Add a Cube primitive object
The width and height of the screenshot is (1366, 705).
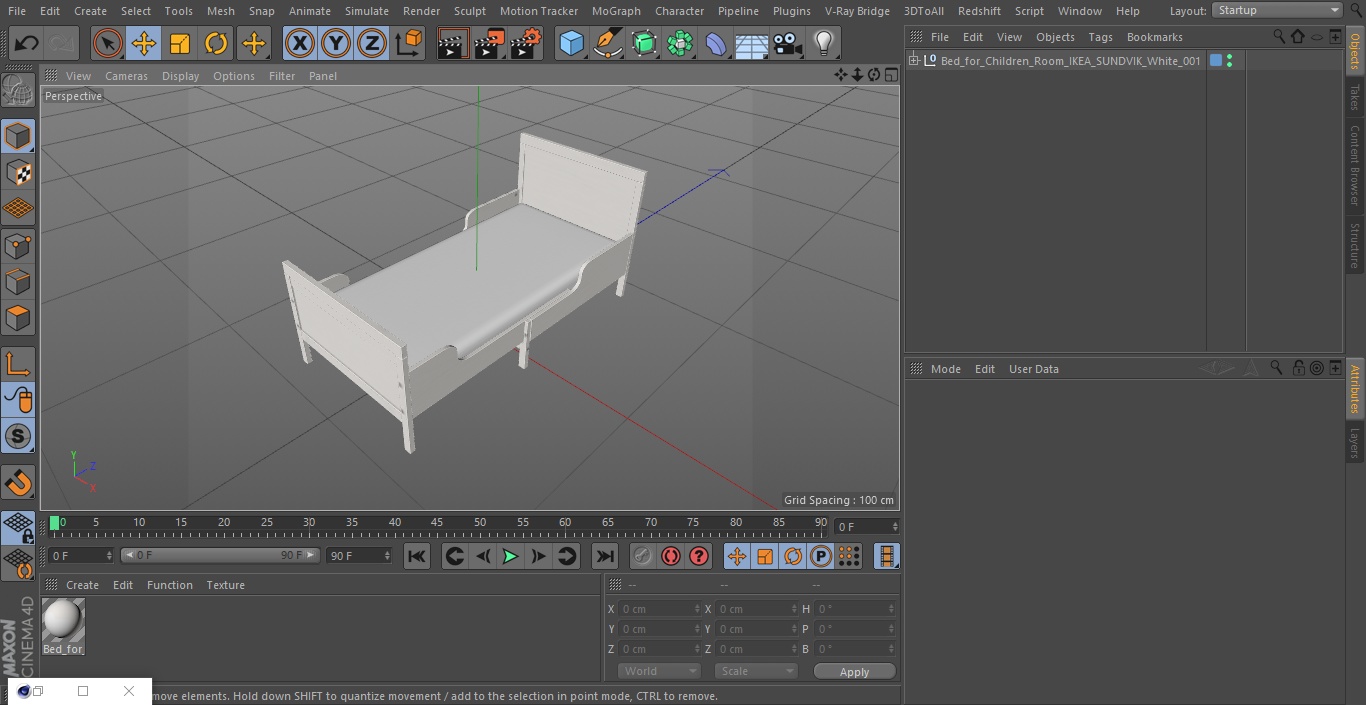571,43
